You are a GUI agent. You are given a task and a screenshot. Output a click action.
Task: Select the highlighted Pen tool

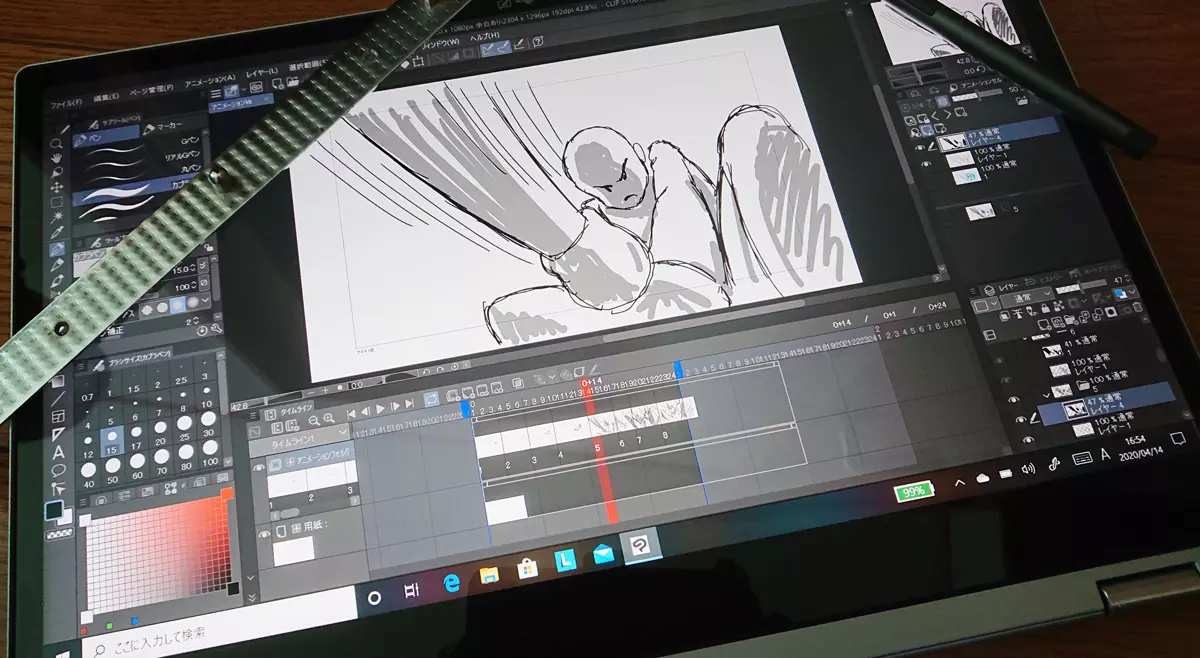[x=57, y=249]
